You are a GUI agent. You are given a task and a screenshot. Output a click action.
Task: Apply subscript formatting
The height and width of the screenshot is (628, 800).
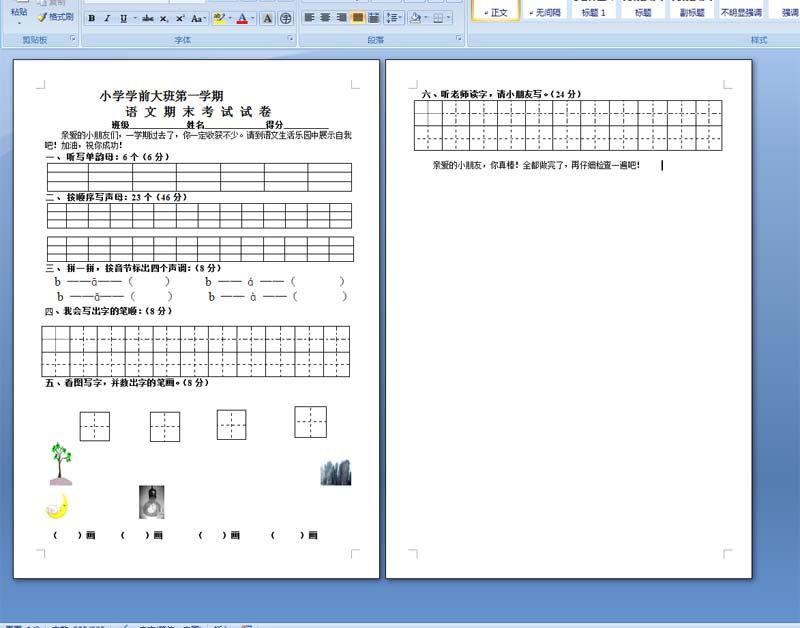click(164, 18)
